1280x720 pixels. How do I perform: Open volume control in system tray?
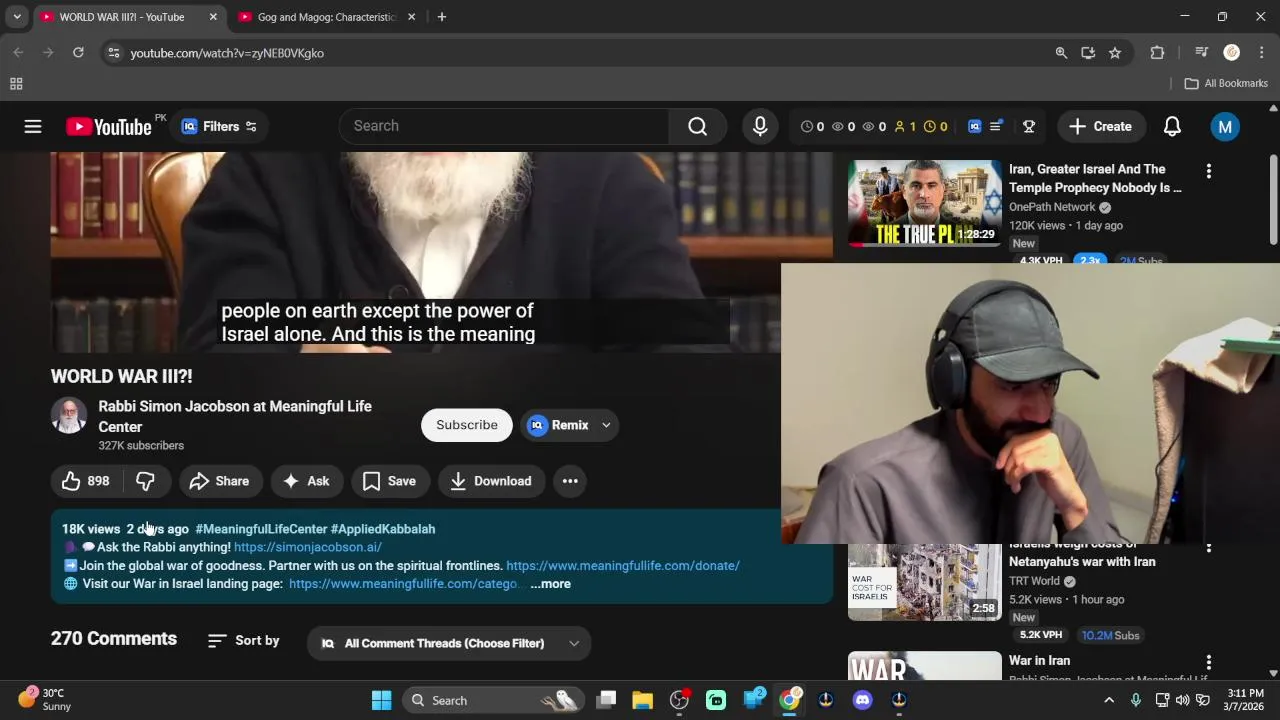(x=1183, y=701)
